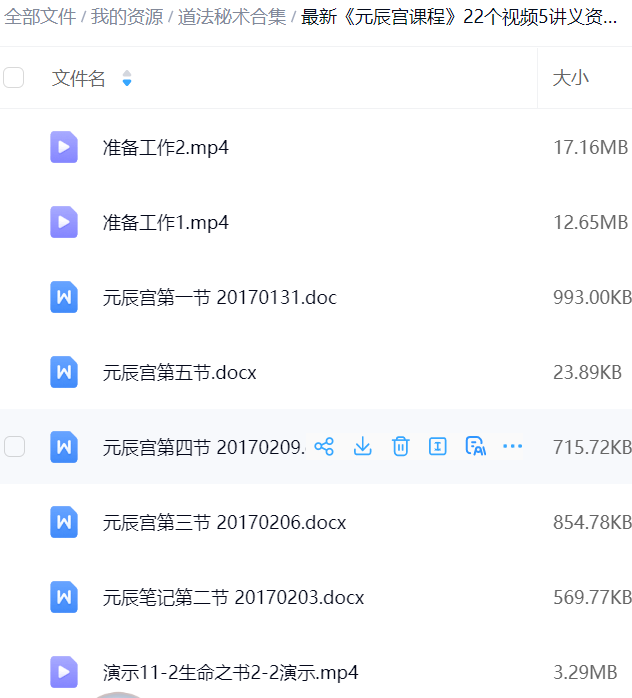Go to 全部文件 in the breadcrumb
The width and height of the screenshot is (632, 698).
coord(40,17)
